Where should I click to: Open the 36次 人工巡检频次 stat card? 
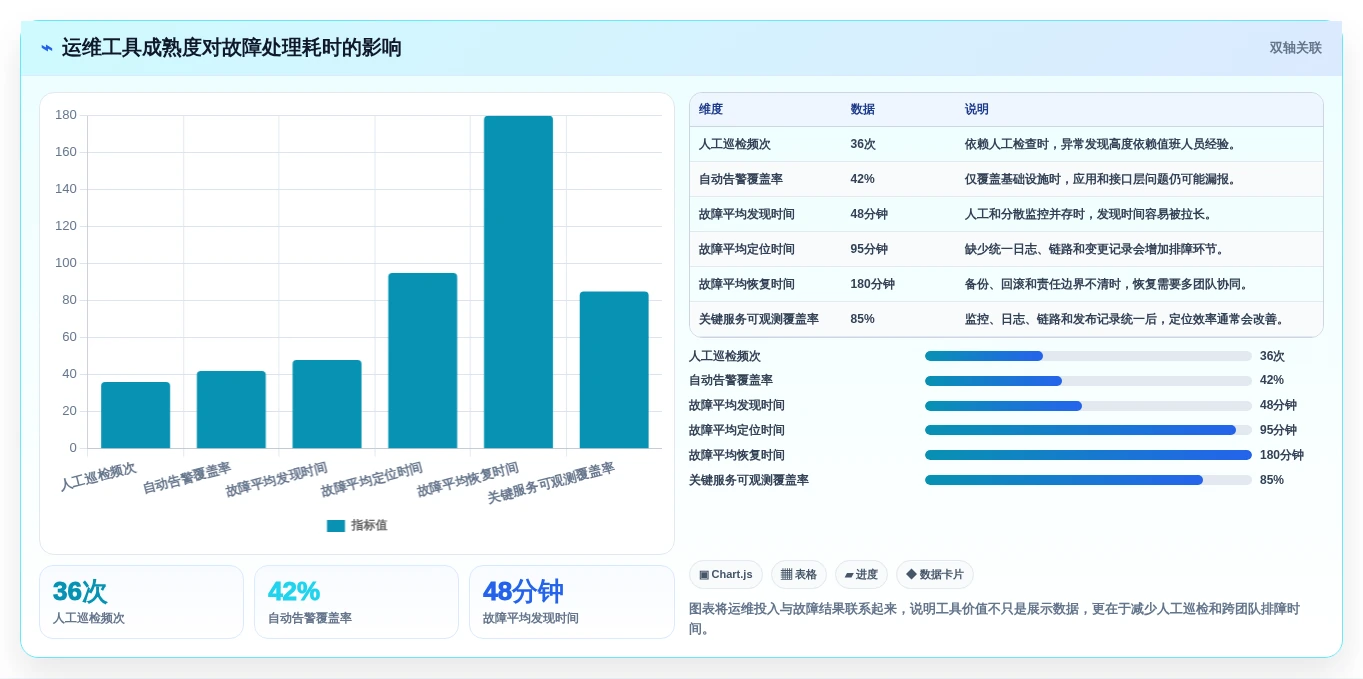(x=141, y=602)
